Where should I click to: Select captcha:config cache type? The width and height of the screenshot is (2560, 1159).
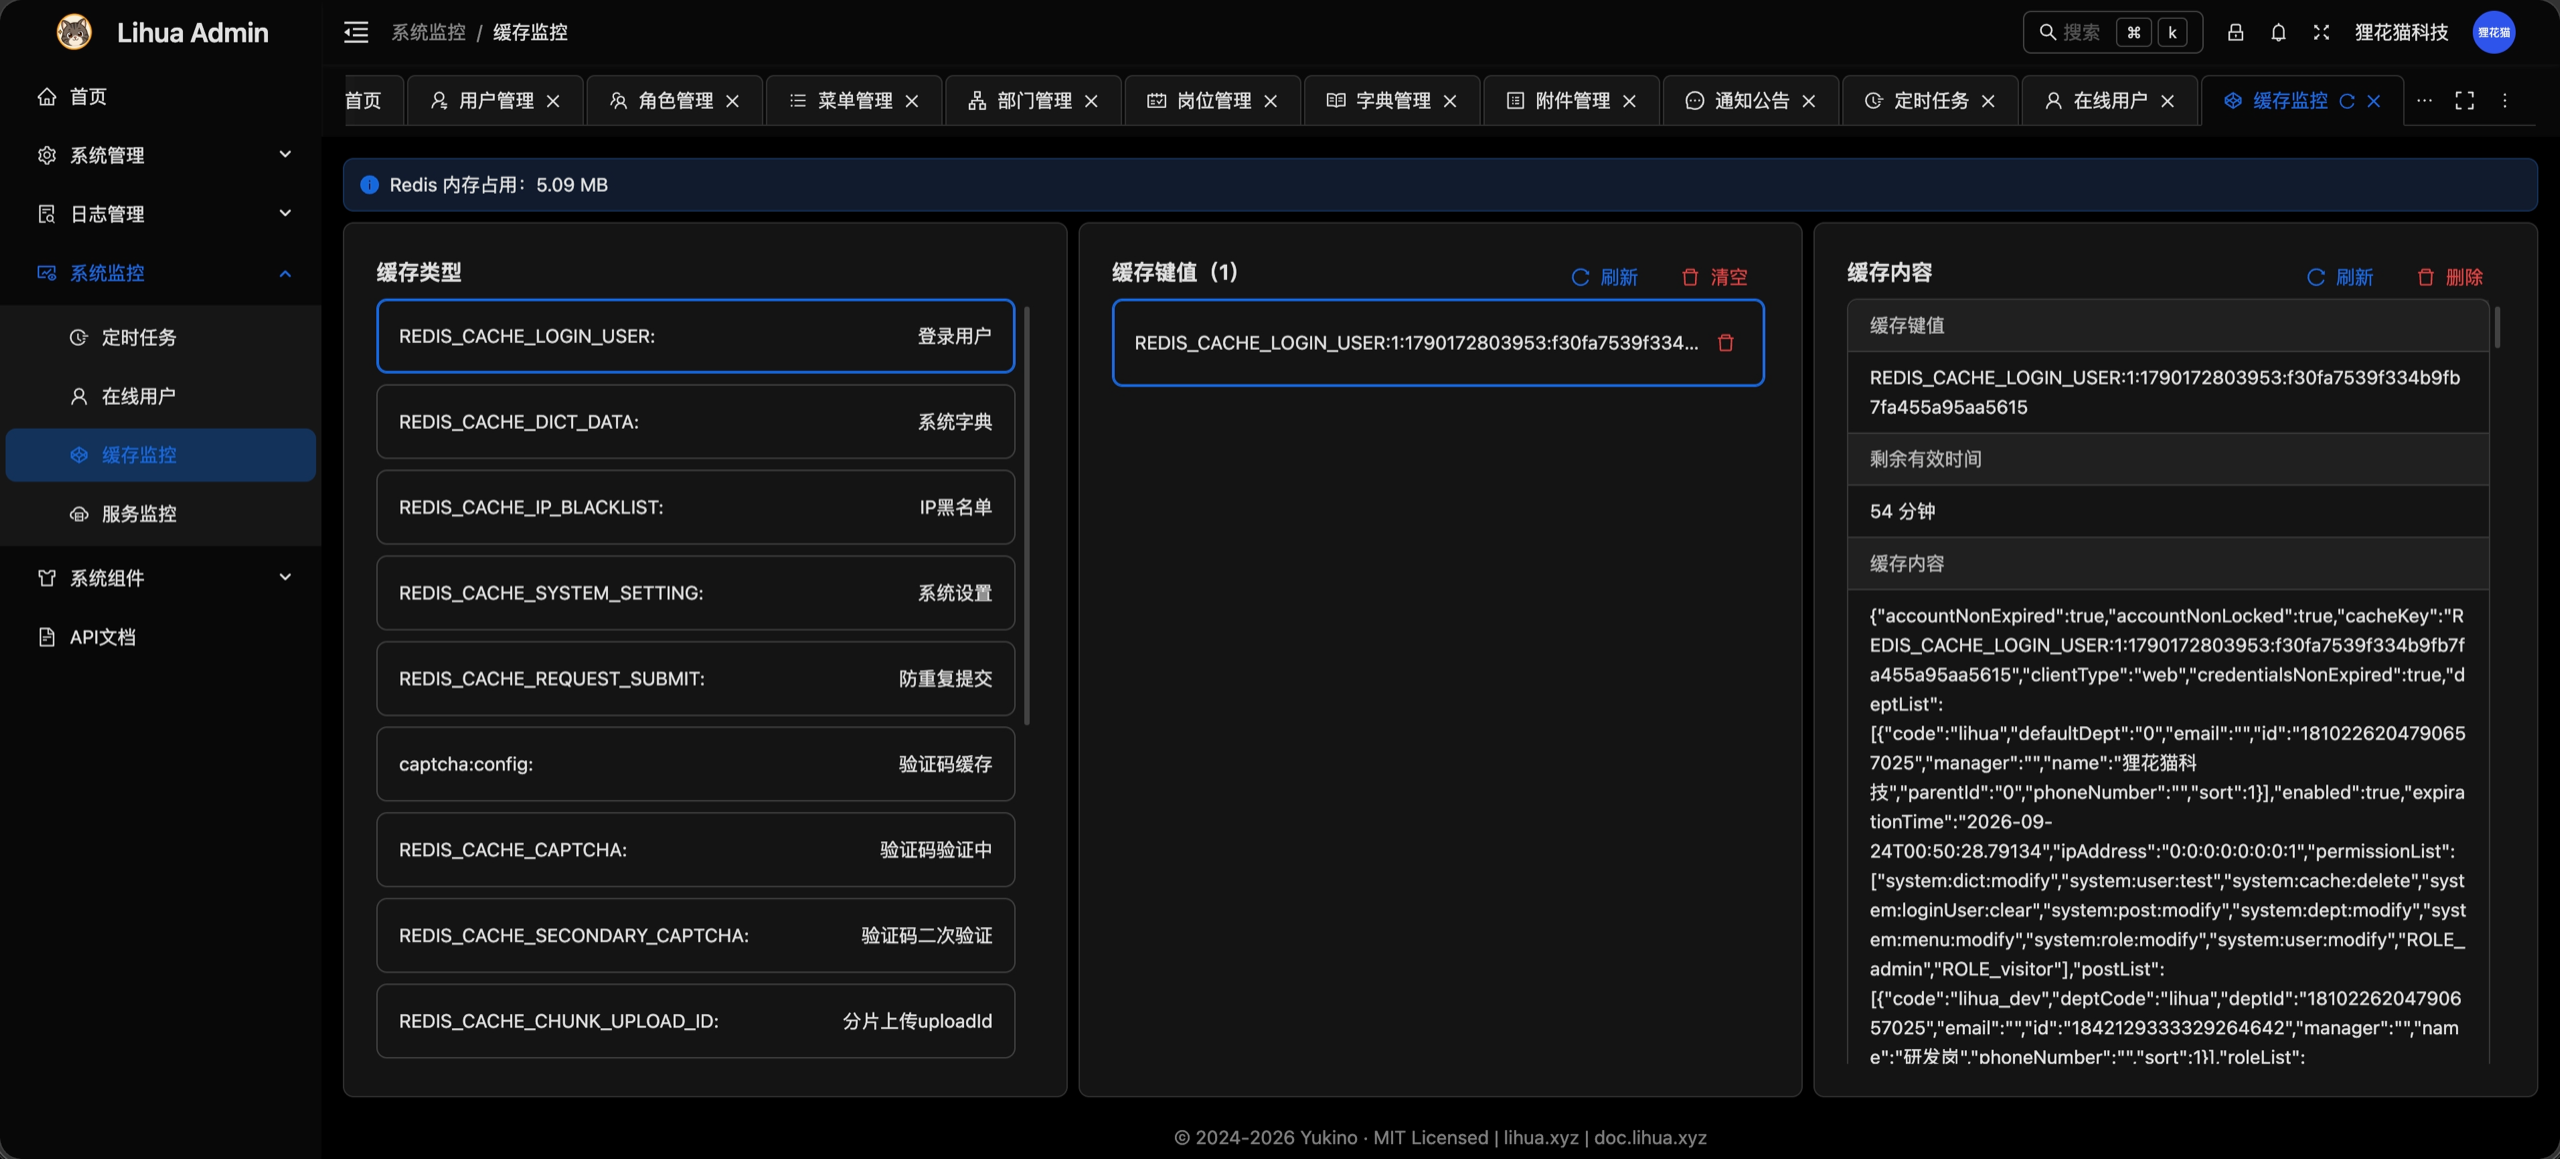695,764
